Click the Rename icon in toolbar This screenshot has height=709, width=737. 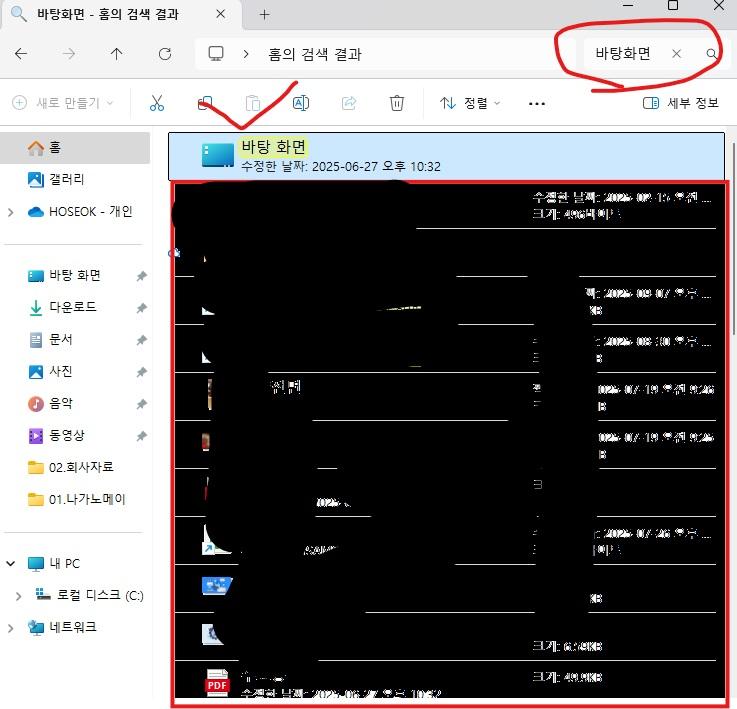(300, 103)
